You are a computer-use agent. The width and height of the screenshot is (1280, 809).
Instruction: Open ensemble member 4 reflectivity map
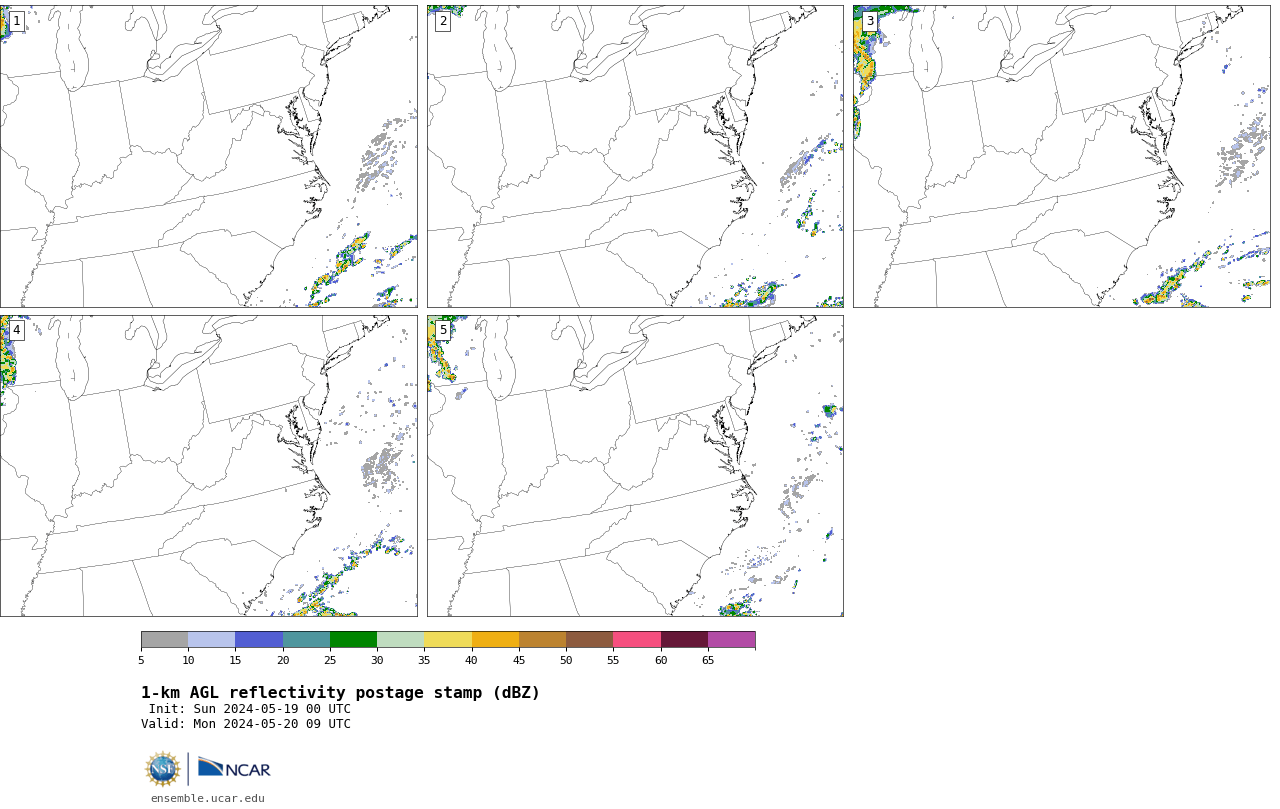point(208,466)
